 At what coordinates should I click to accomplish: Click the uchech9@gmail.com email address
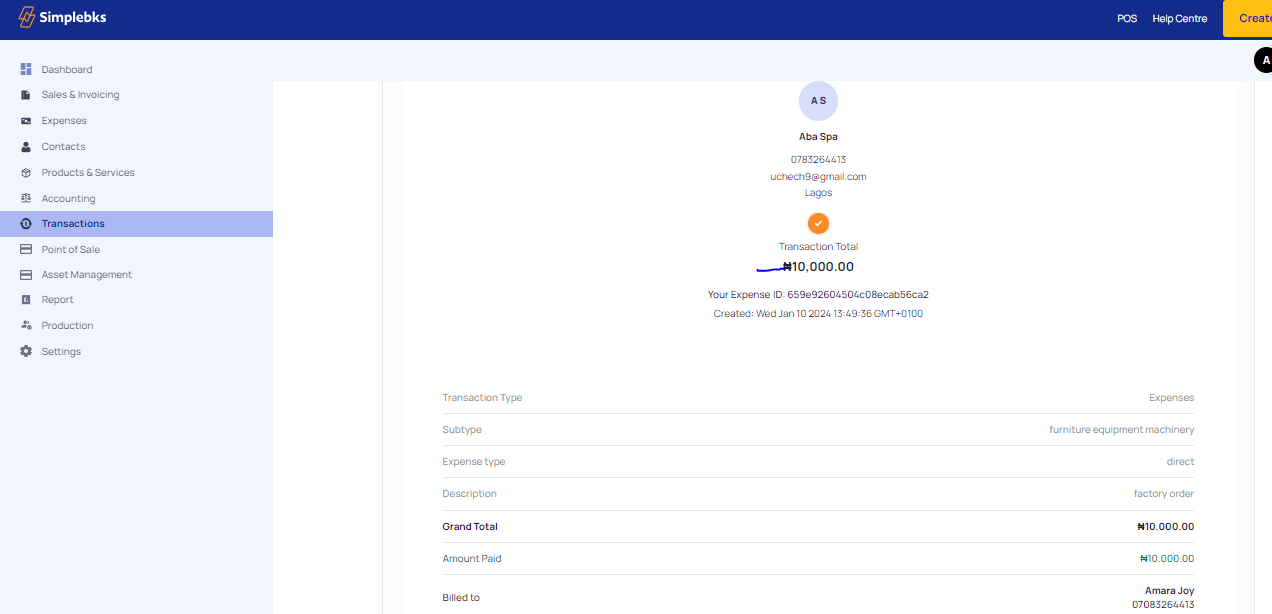point(818,177)
